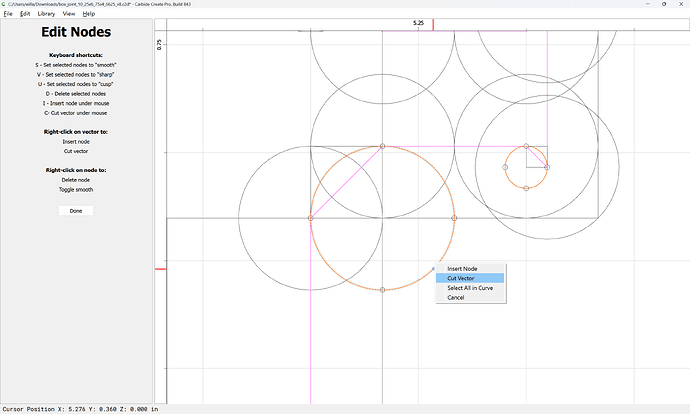Screen dimensions: 690x414
Task: Click the 0.75 vertical ruler label
Action: point(159,44)
